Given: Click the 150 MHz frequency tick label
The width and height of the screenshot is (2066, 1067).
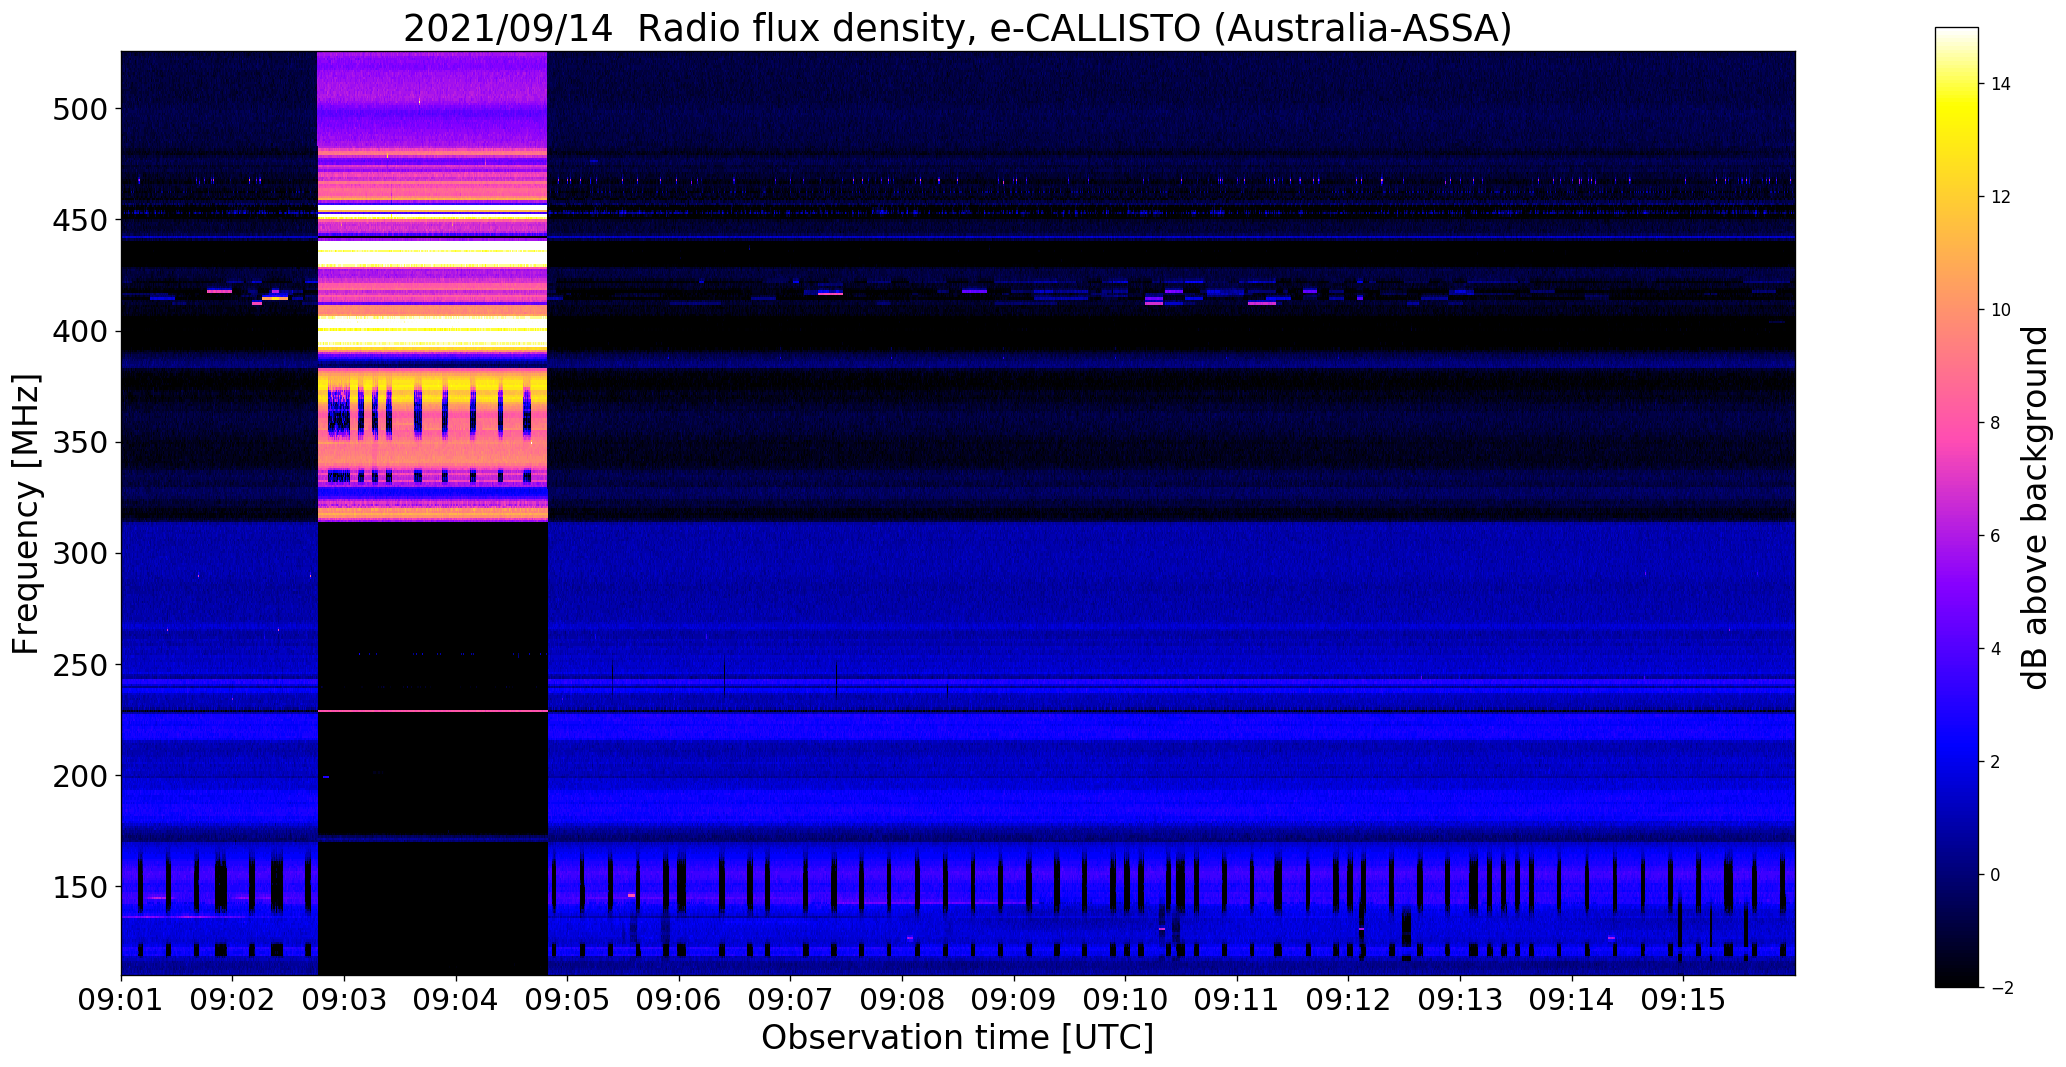Looking at the screenshot, I should click(78, 887).
